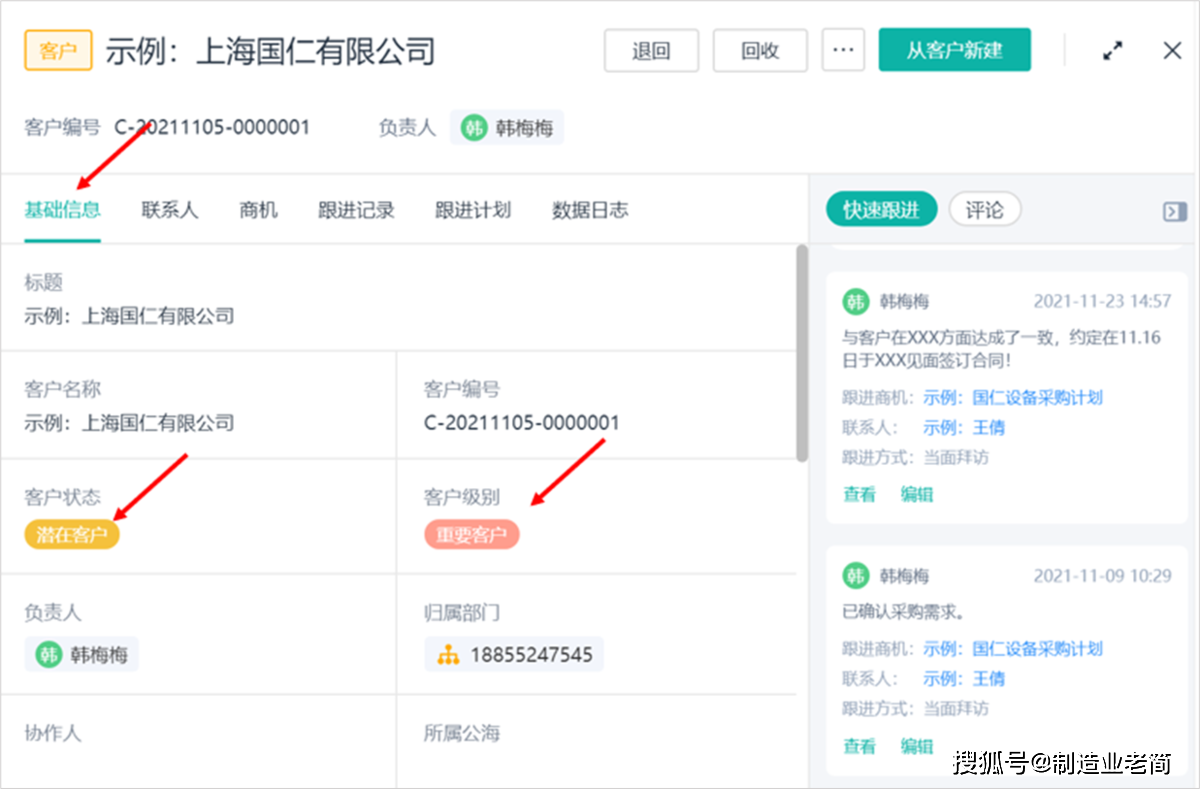This screenshot has height=789, width=1200.
Task: Click the 韩 avatar on the 2021-11-23 record
Action: (x=855, y=300)
